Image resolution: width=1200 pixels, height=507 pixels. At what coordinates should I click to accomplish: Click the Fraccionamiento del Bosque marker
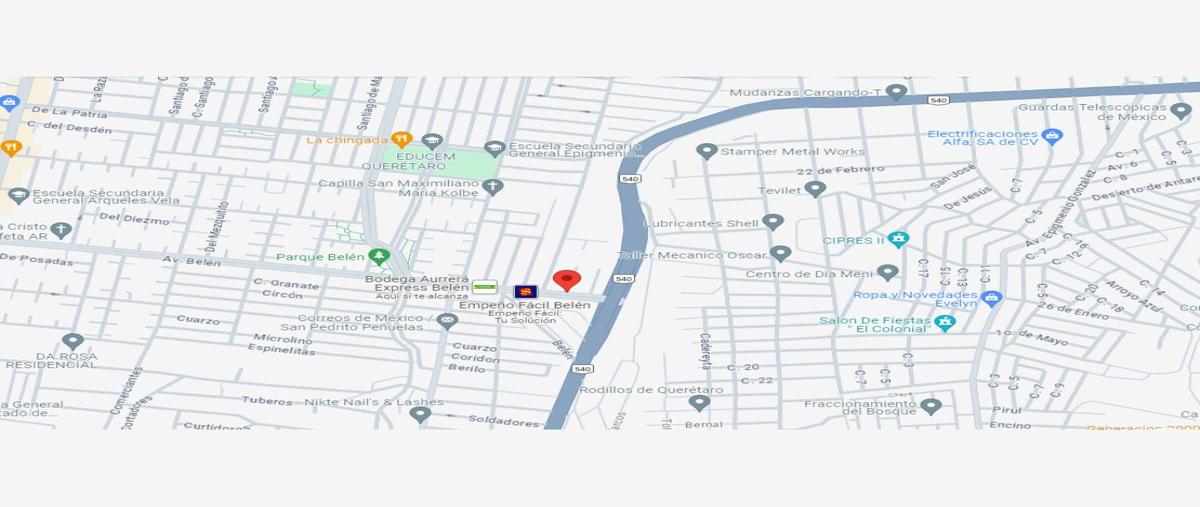point(931,407)
